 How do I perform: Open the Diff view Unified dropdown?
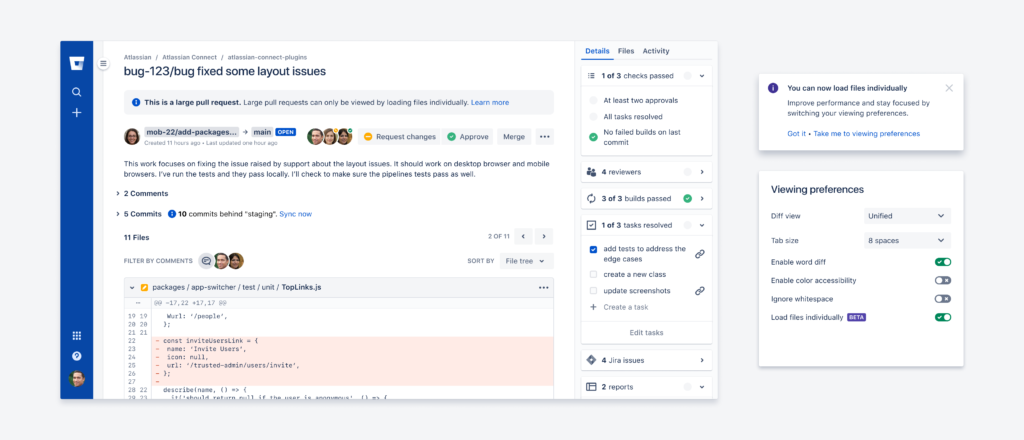(906, 215)
